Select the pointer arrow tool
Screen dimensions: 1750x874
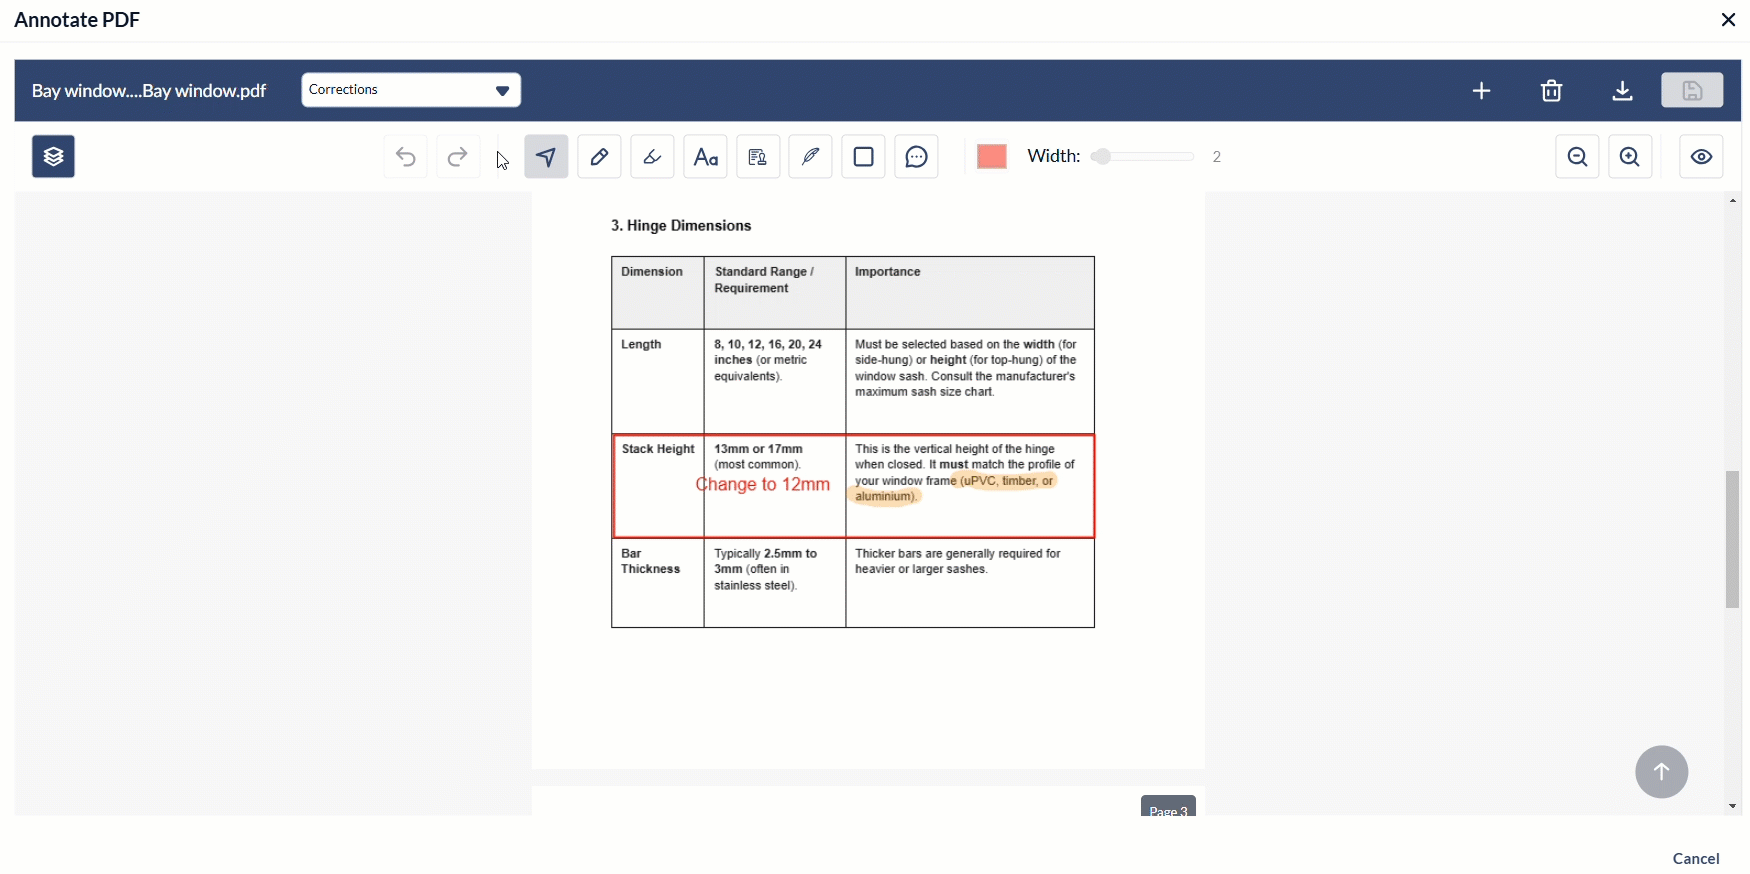point(547,157)
